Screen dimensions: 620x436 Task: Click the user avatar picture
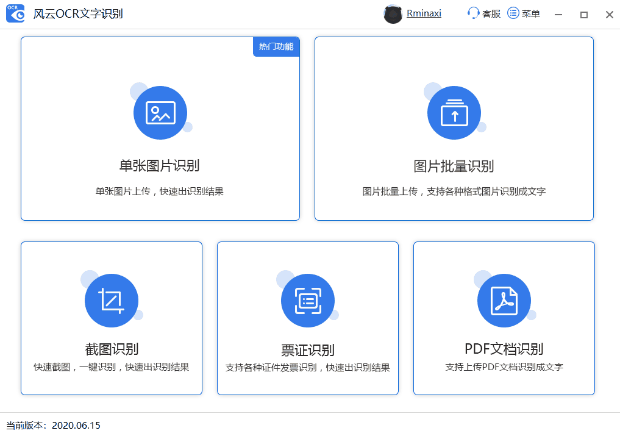click(393, 14)
